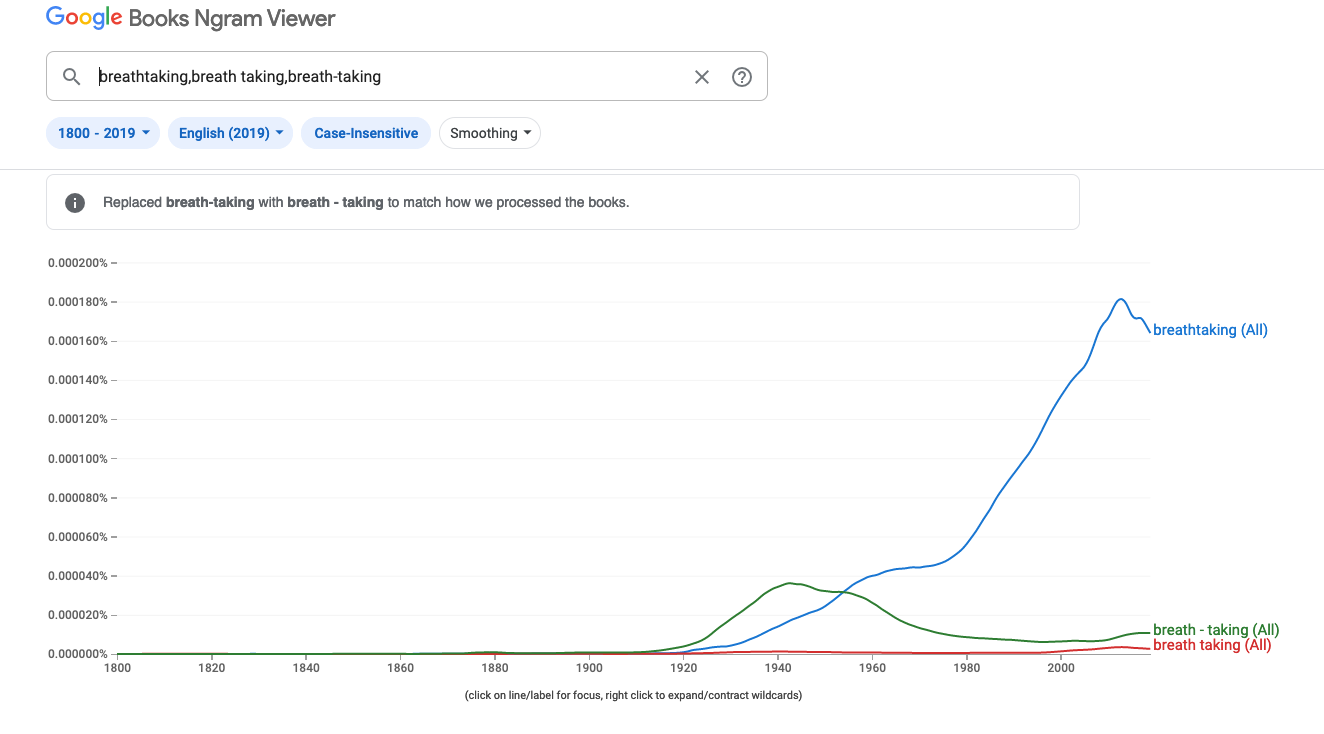Focus the breathtaking (All) line label
The image size is (1324, 734).
(x=1210, y=330)
